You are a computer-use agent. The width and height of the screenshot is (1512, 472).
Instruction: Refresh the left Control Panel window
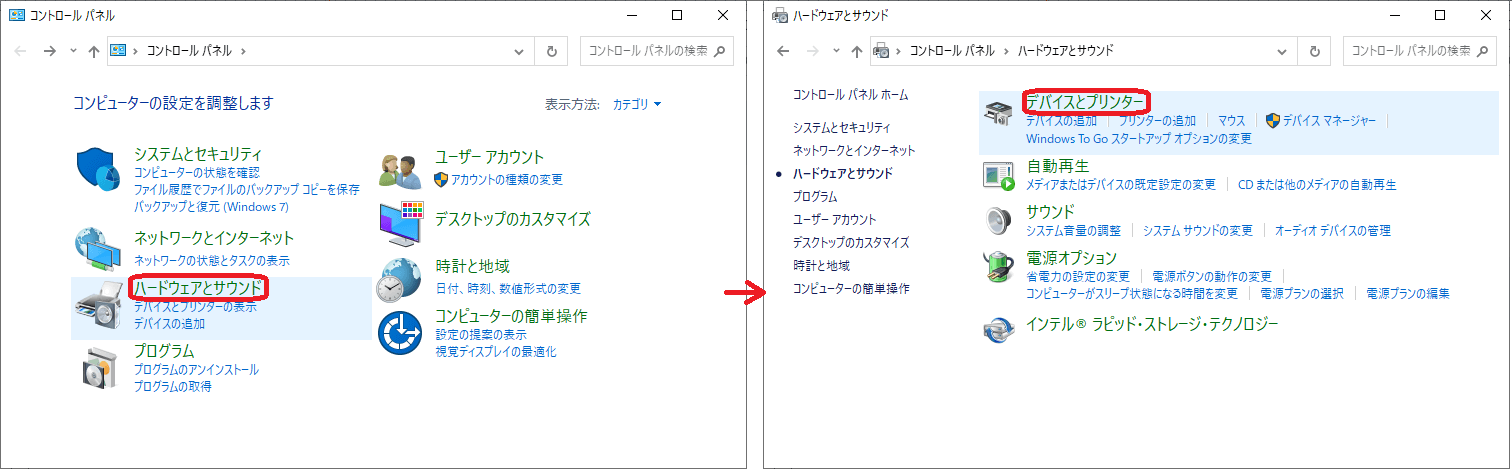coord(552,51)
